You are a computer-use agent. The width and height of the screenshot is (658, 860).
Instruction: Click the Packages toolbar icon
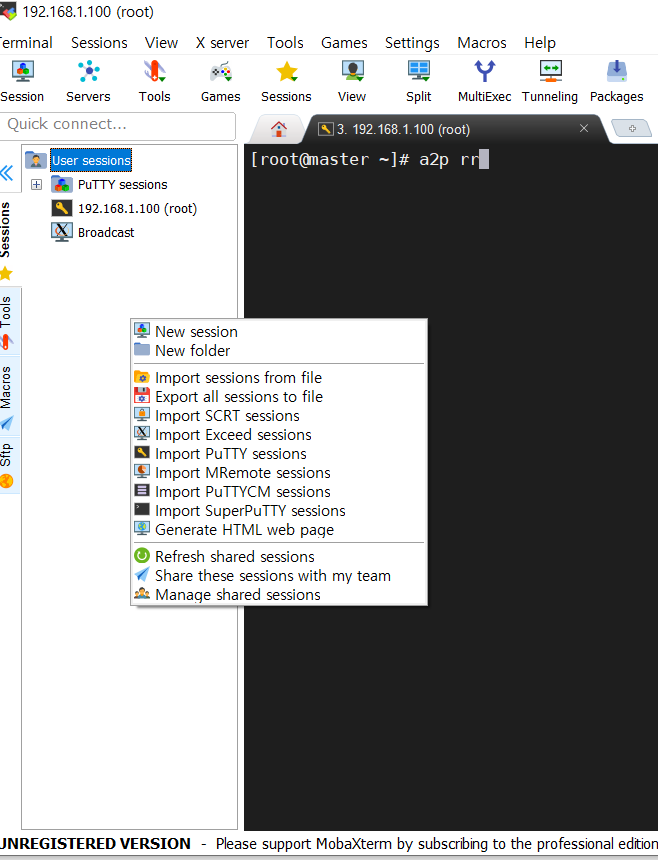coord(616,82)
